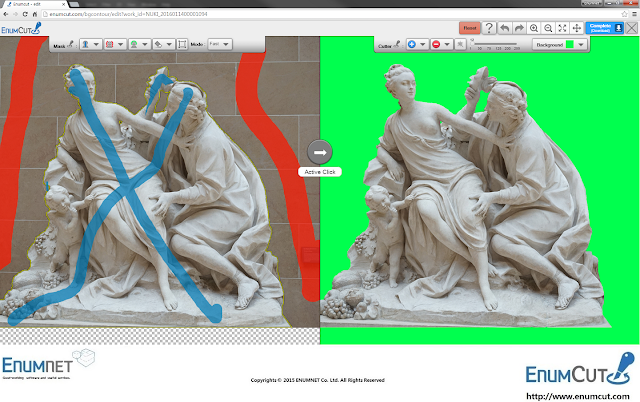
Task: Expand the Cutter remove tool options
Action: (447, 44)
